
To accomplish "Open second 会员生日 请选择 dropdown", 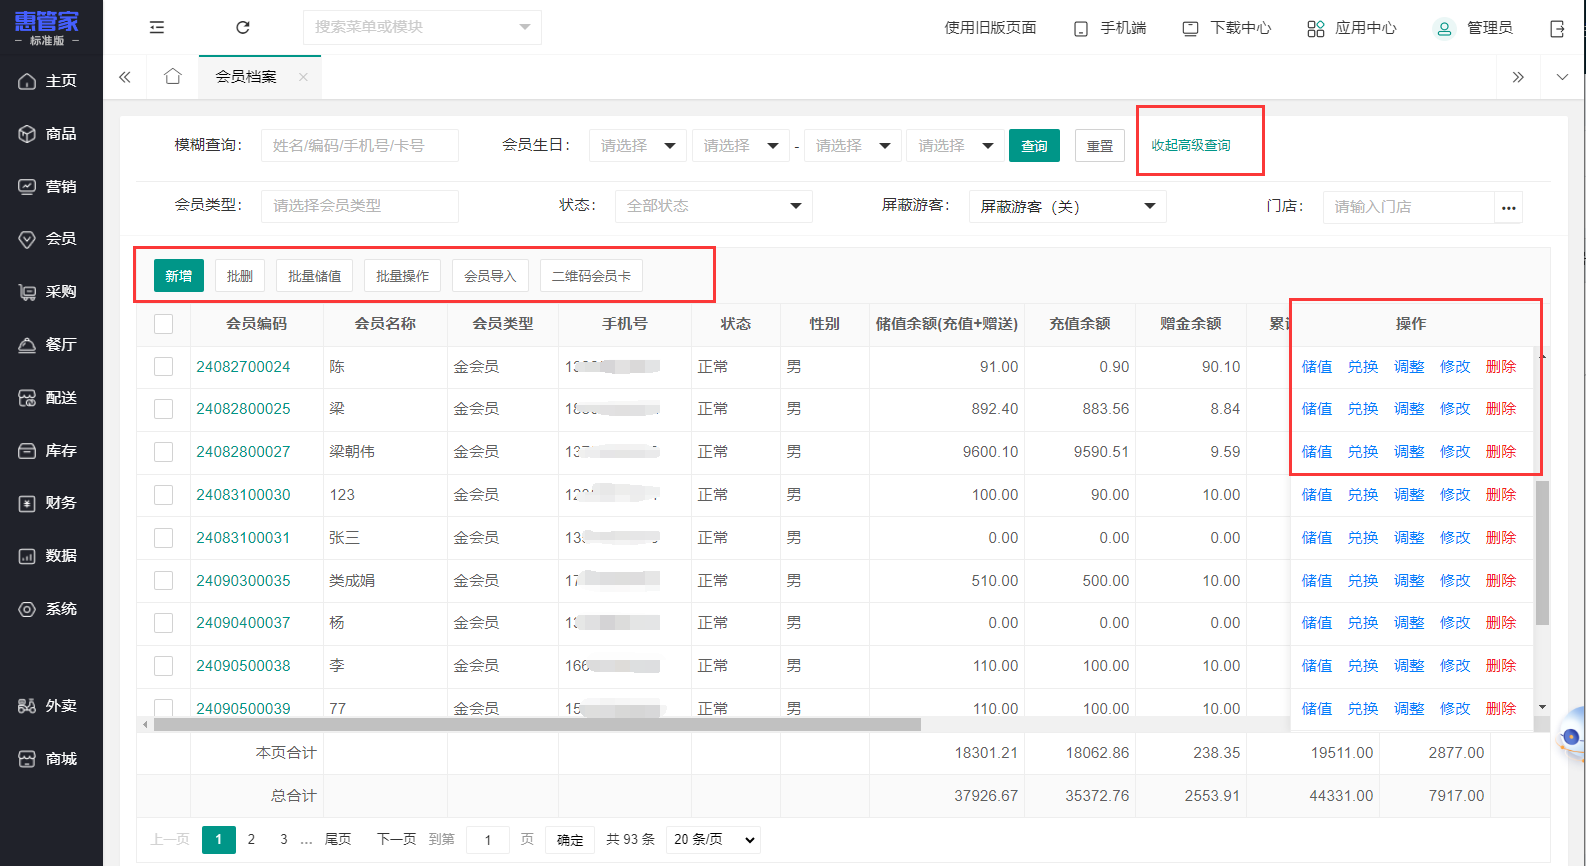I will click(740, 146).
